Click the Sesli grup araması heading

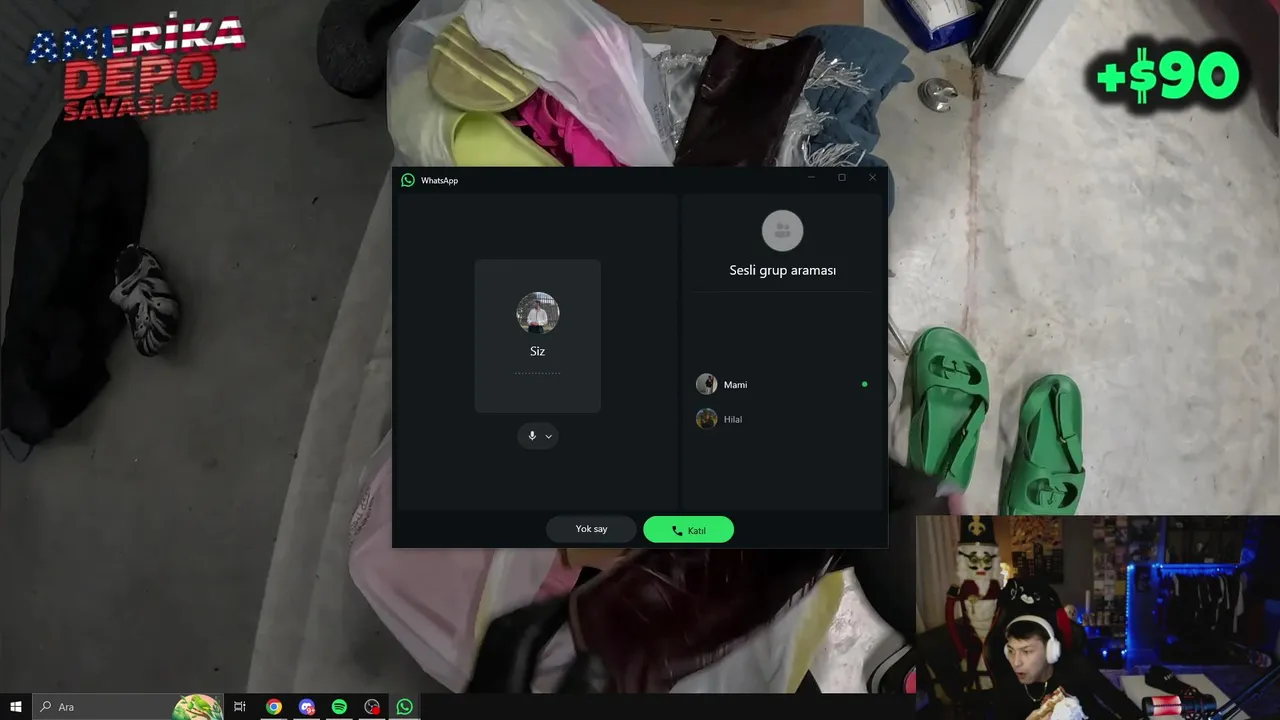coord(782,270)
